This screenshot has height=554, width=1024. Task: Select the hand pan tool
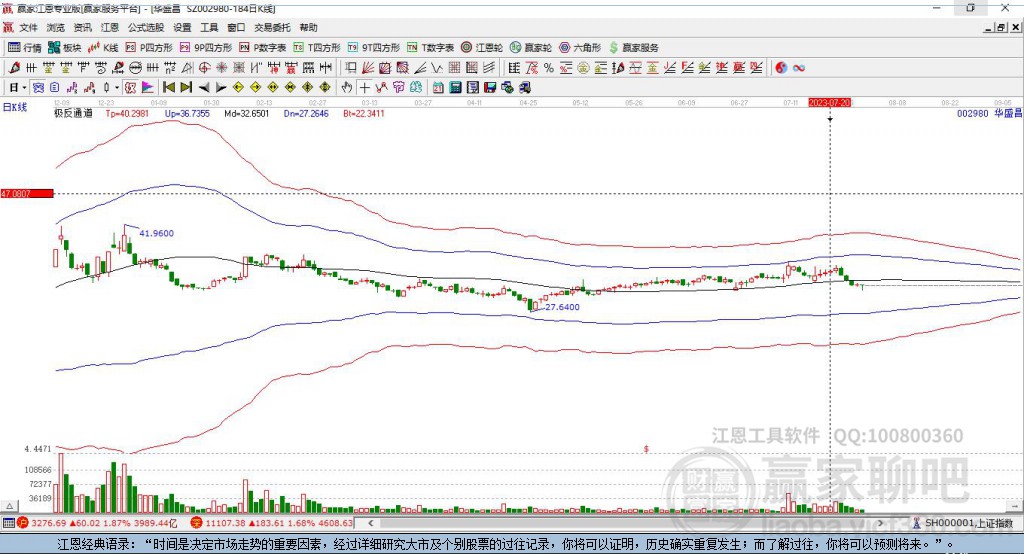[347, 88]
